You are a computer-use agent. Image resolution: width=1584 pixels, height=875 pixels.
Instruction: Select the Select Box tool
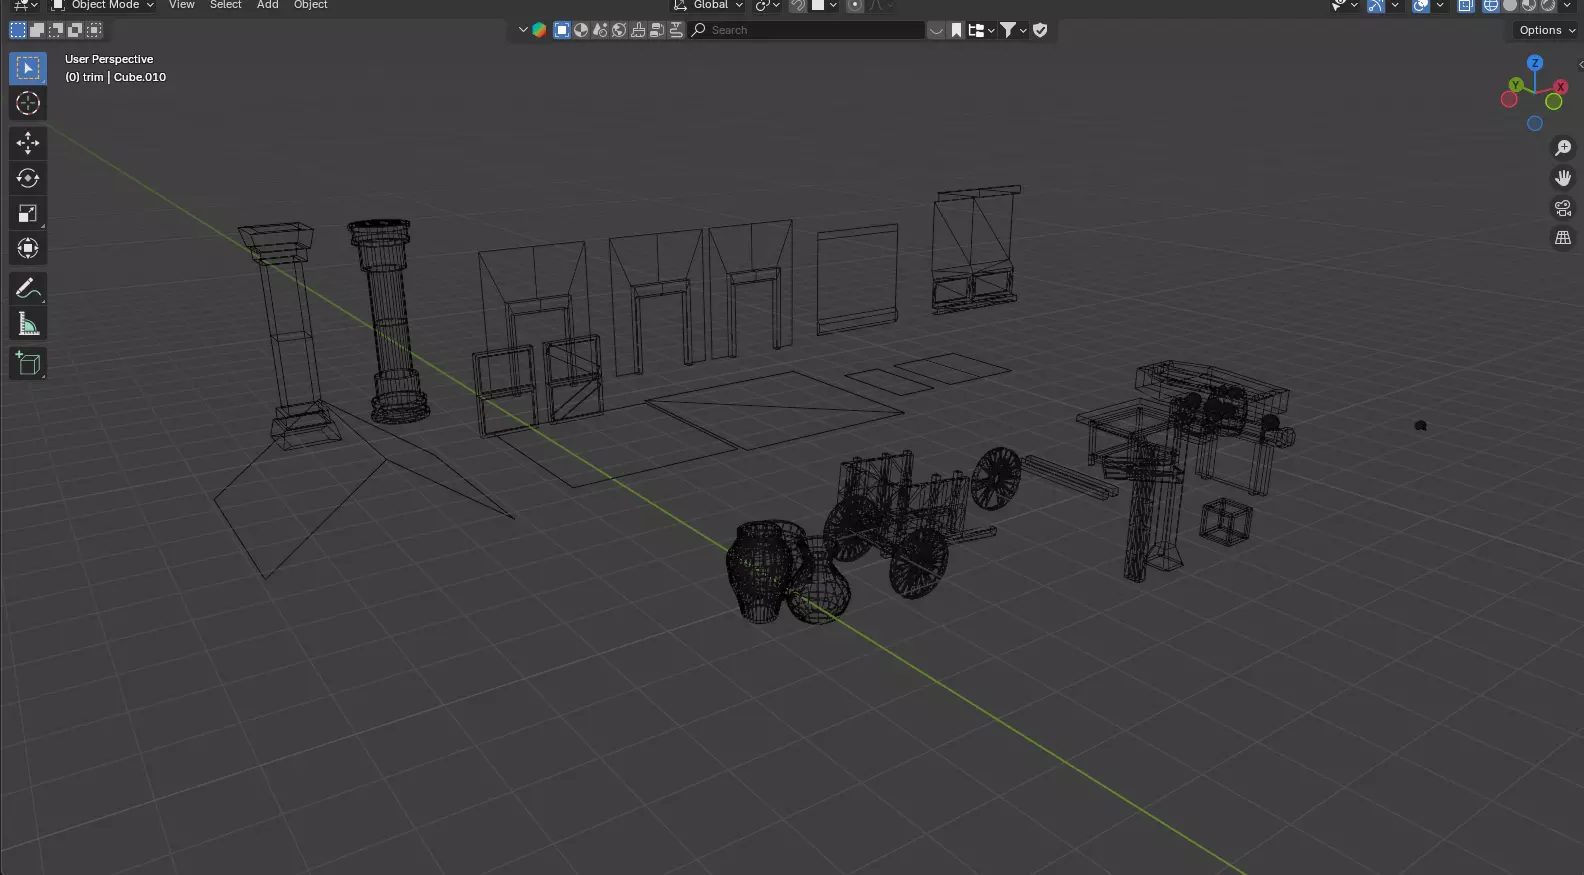(28, 68)
